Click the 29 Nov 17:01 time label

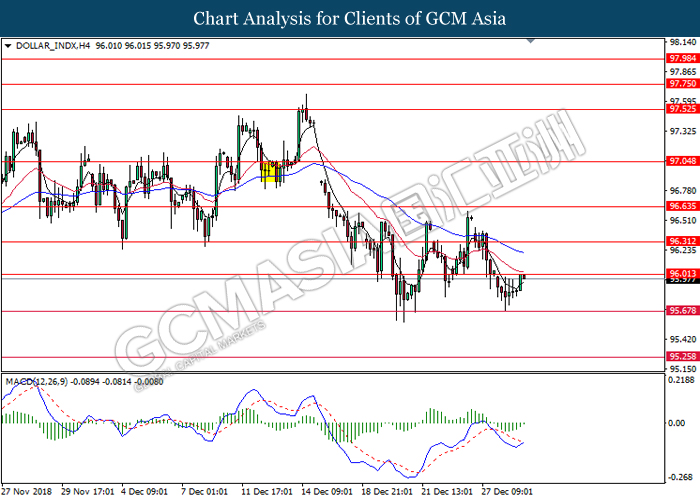[88, 492]
